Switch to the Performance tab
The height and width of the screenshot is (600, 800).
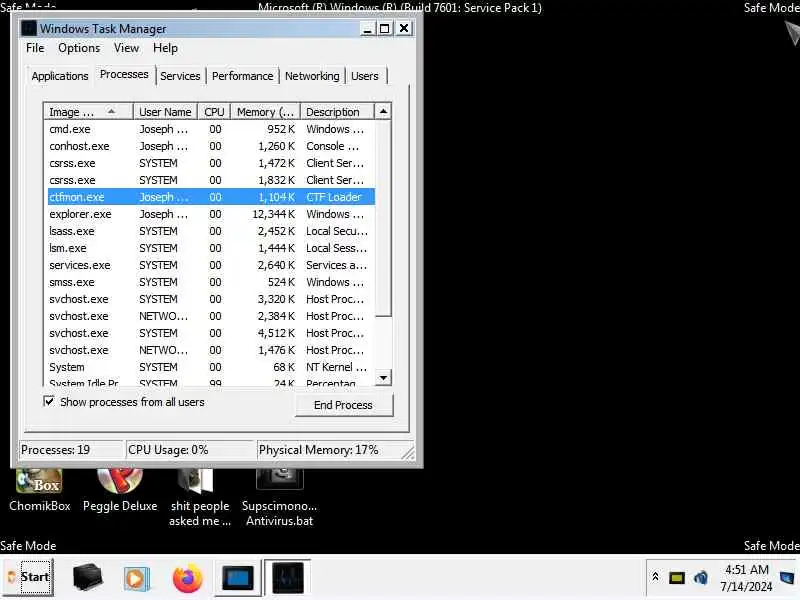[242, 76]
